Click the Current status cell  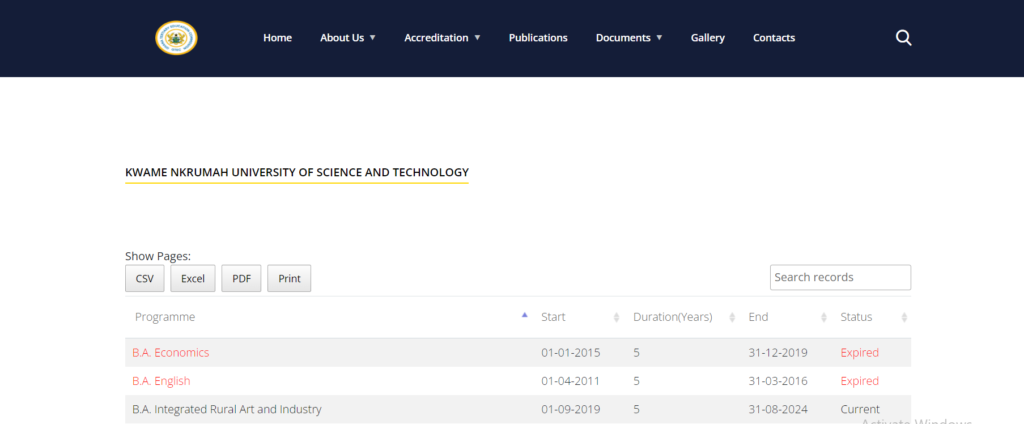pyautogui.click(x=859, y=410)
